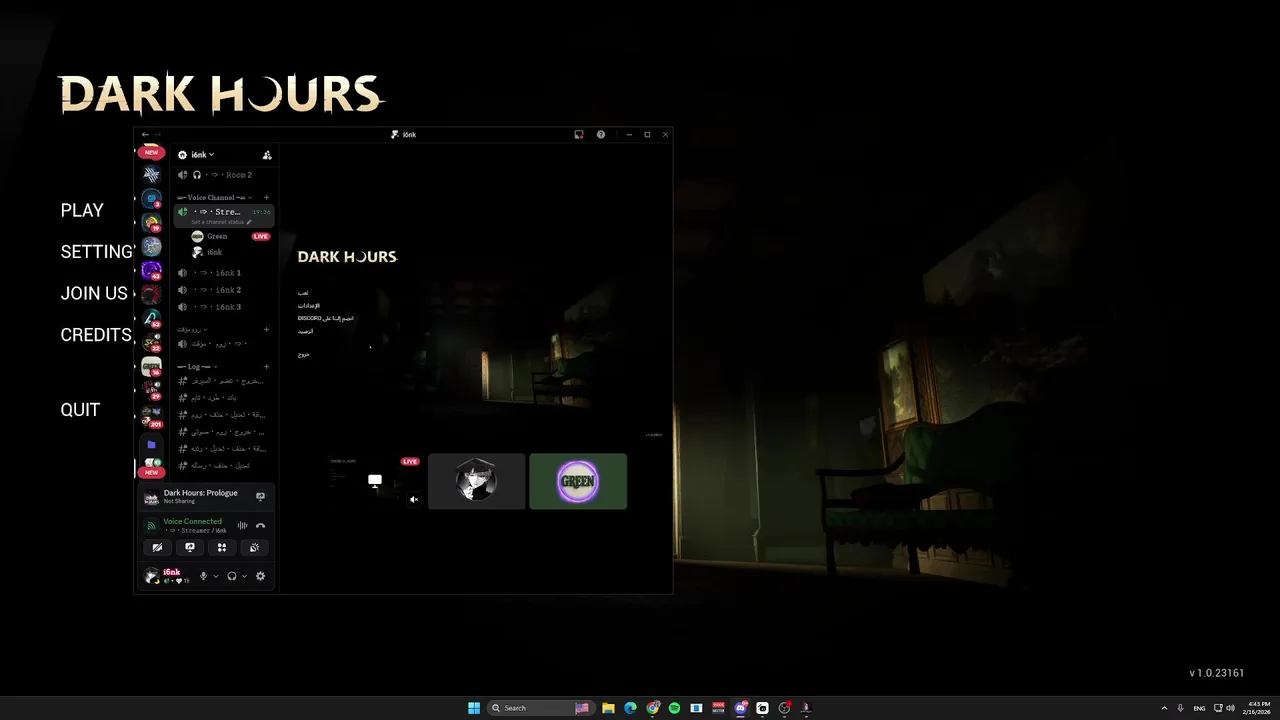Open the last text channel in Log

[223, 466]
